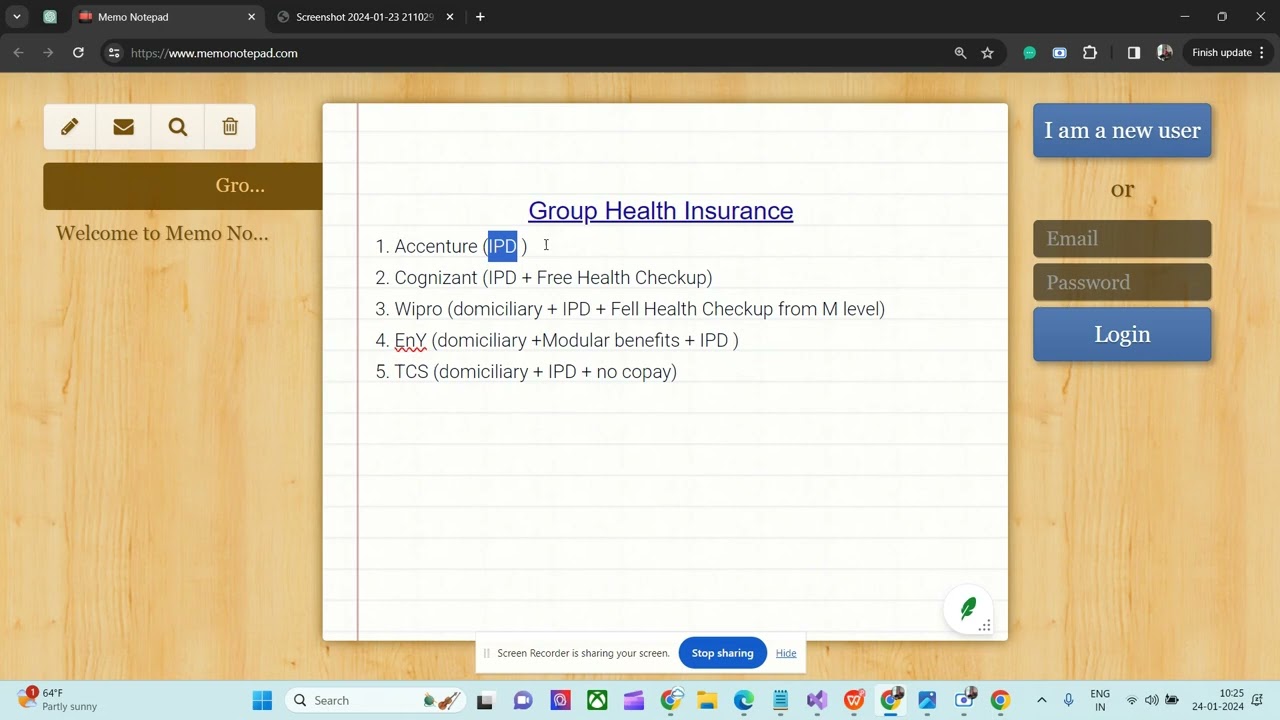This screenshot has height=720, width=1280.
Task: Open Visual Studio from taskbar
Action: [x=817, y=700]
